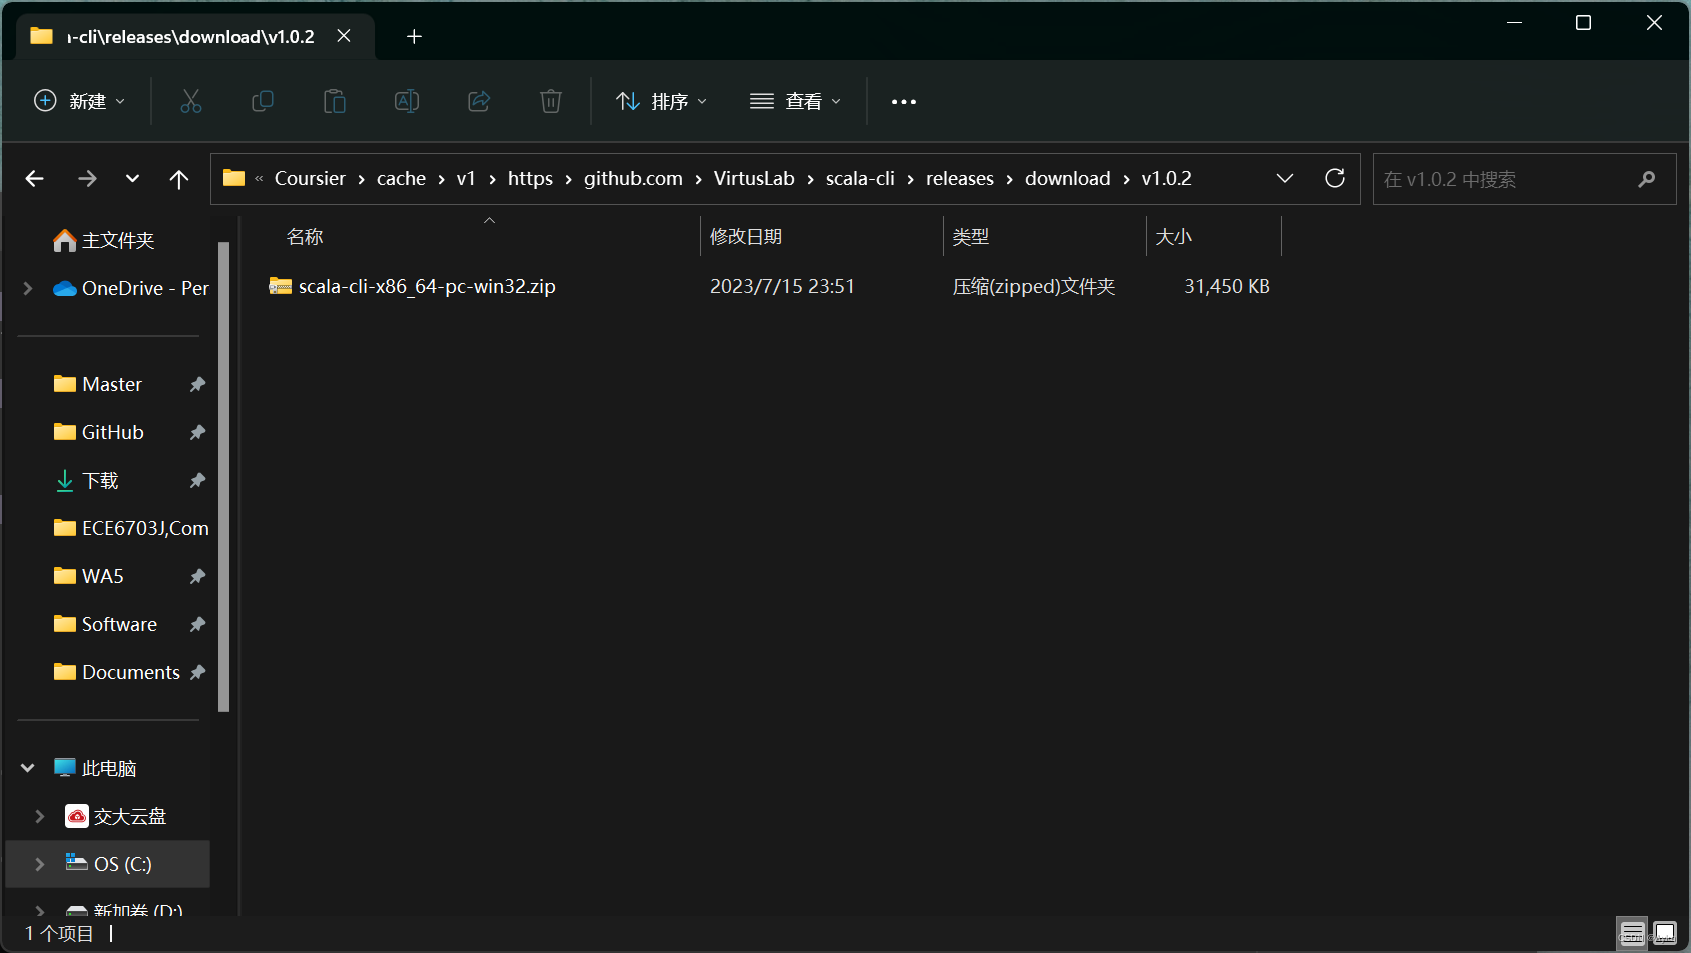Viewport: 1691px width, 953px height.
Task: Switch to large icons view in the status bar
Action: click(x=1663, y=933)
